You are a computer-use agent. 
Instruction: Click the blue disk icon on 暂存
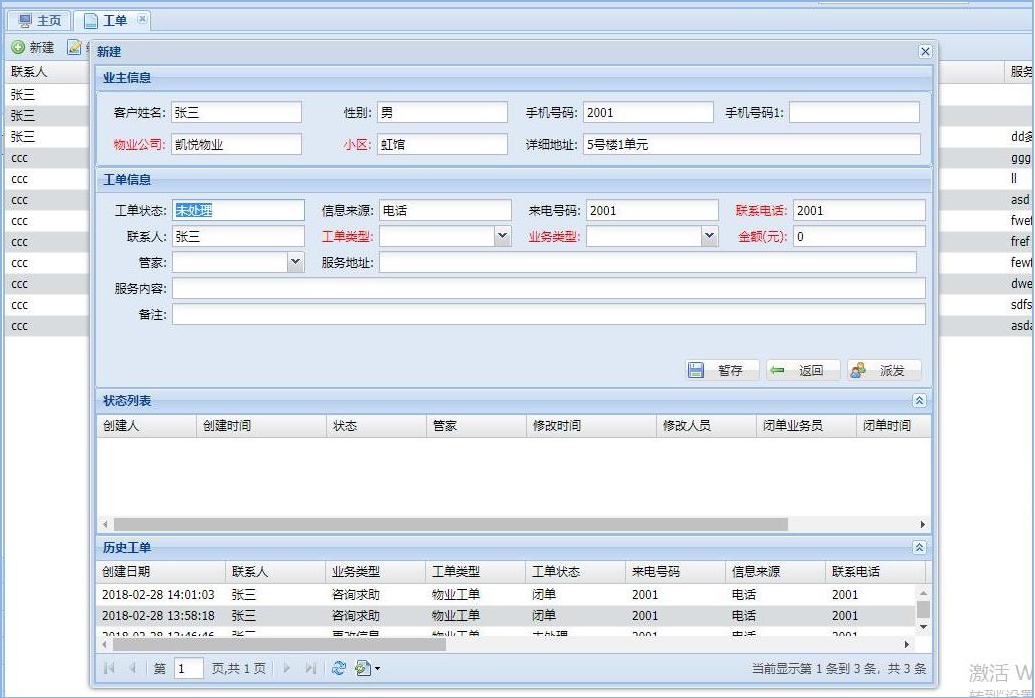[697, 369]
